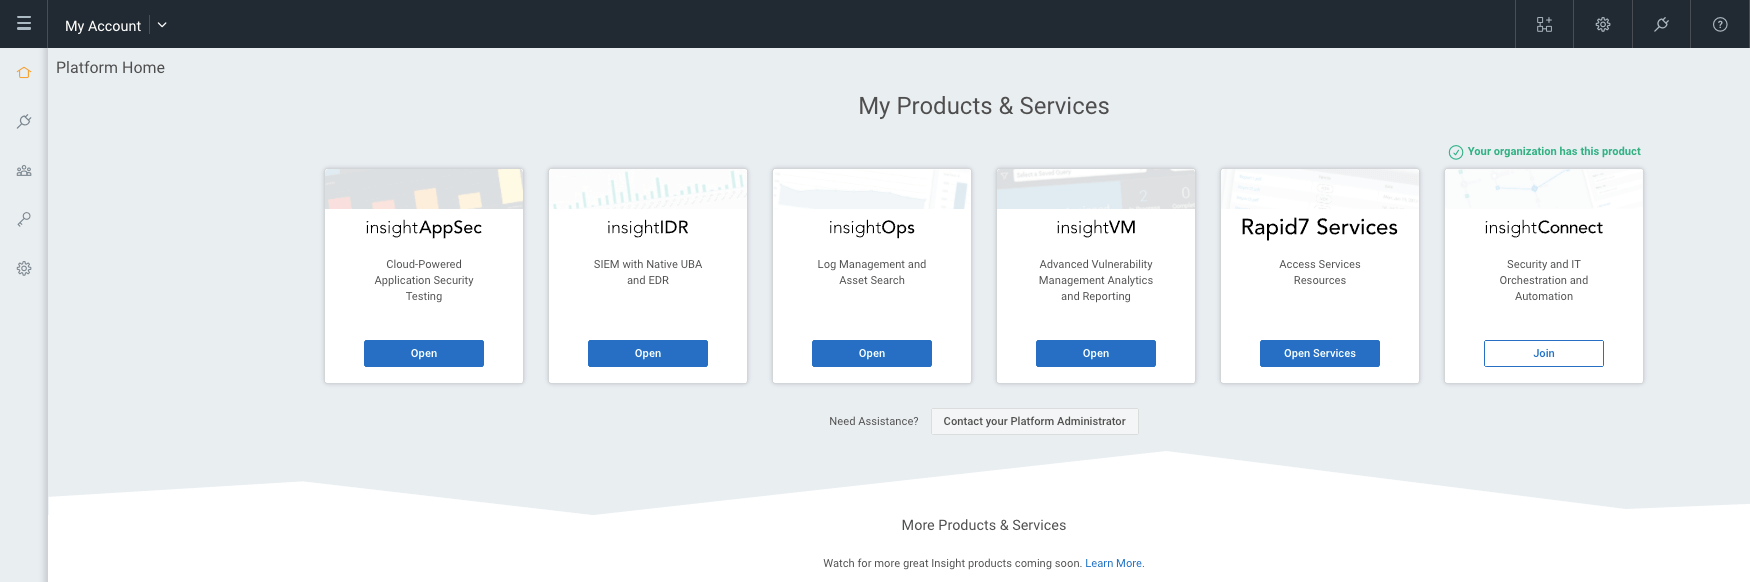Open the insightIDR product
This screenshot has width=1750, height=582.
click(x=648, y=353)
